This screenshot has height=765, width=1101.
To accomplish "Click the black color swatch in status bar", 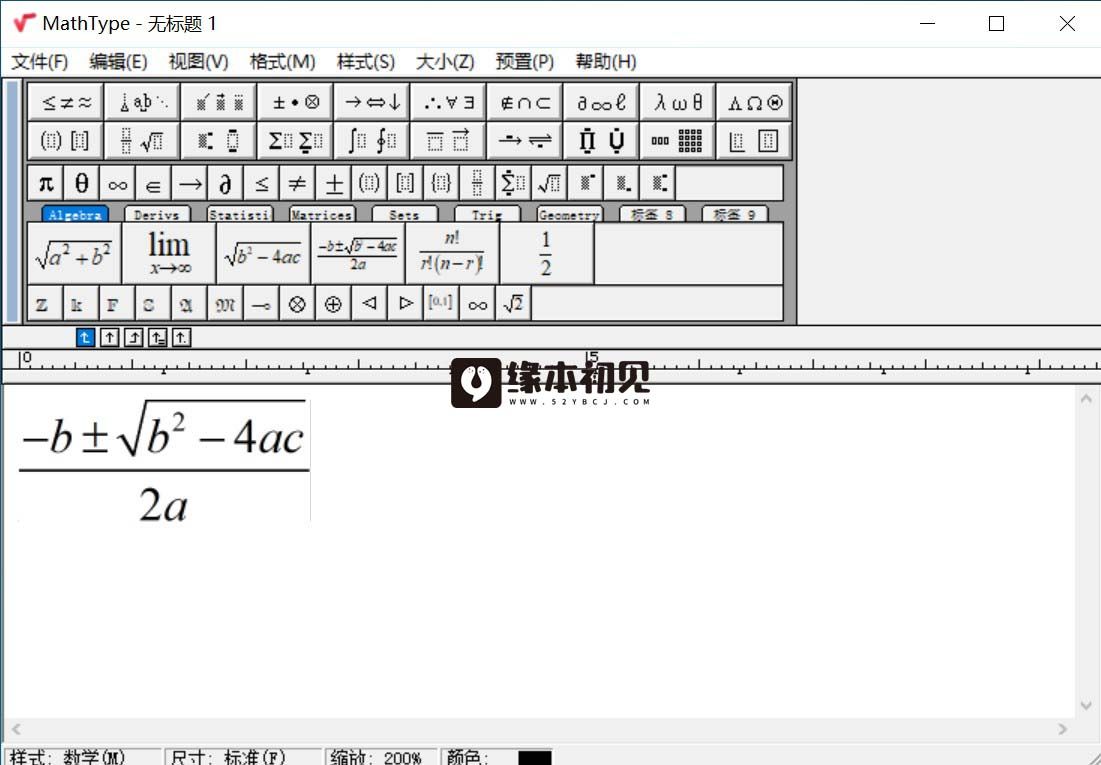I will [534, 758].
